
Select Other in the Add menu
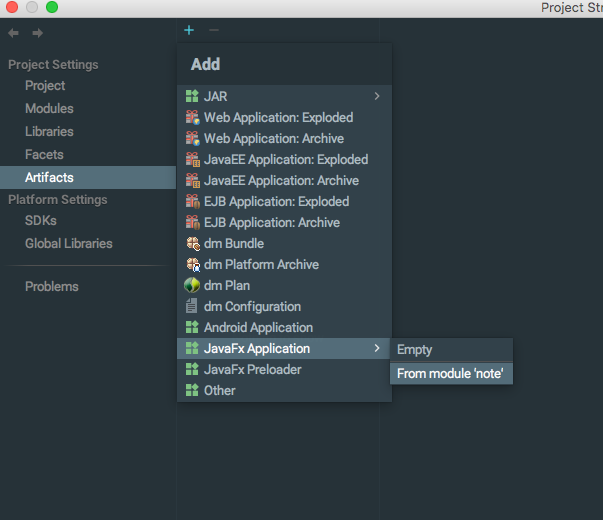click(284, 390)
